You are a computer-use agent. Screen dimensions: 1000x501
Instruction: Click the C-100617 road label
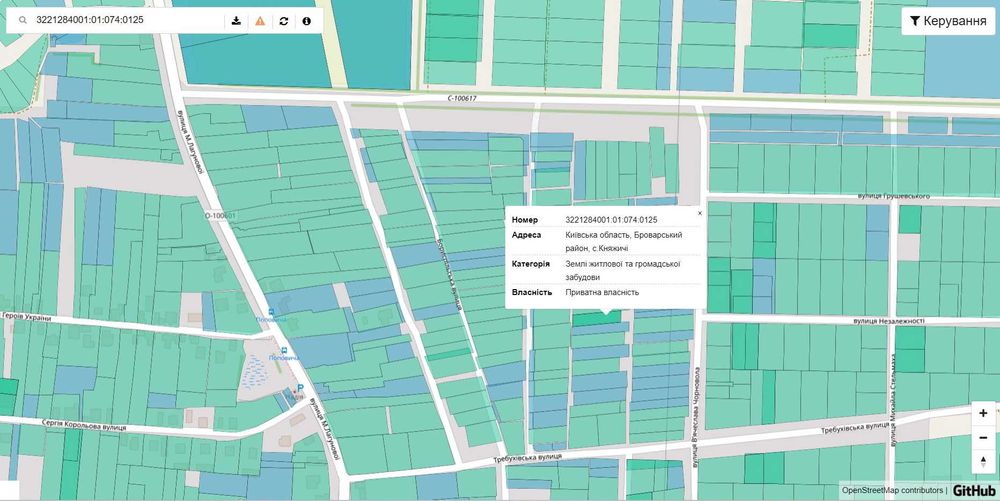[462, 99]
